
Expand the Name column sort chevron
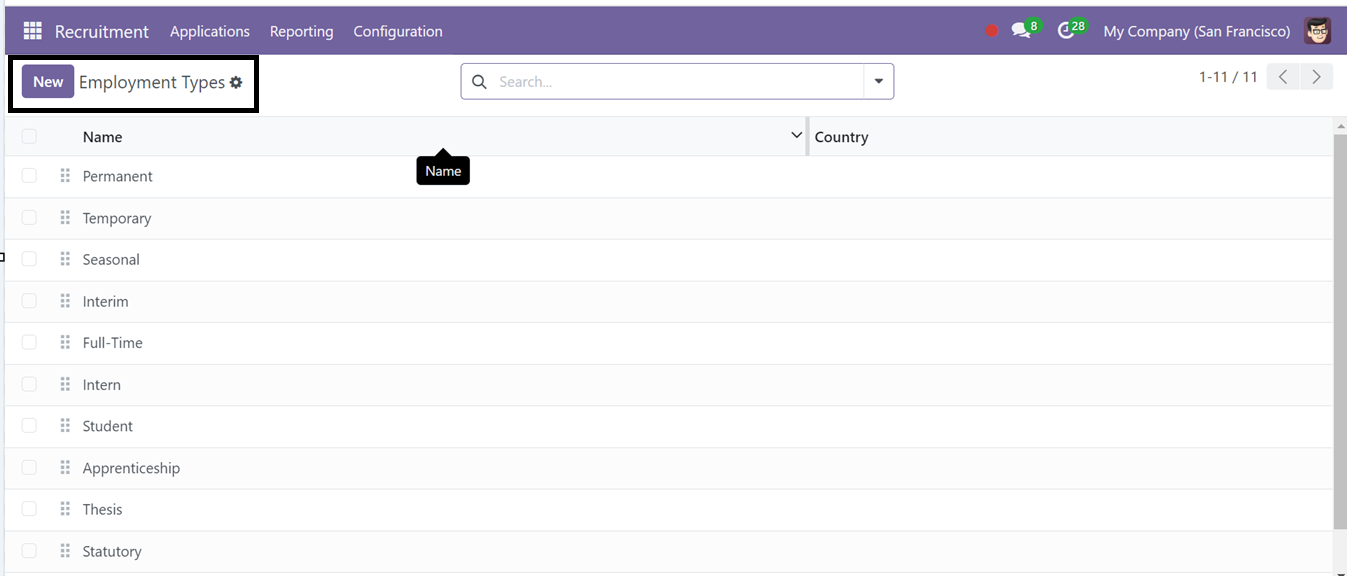point(796,135)
